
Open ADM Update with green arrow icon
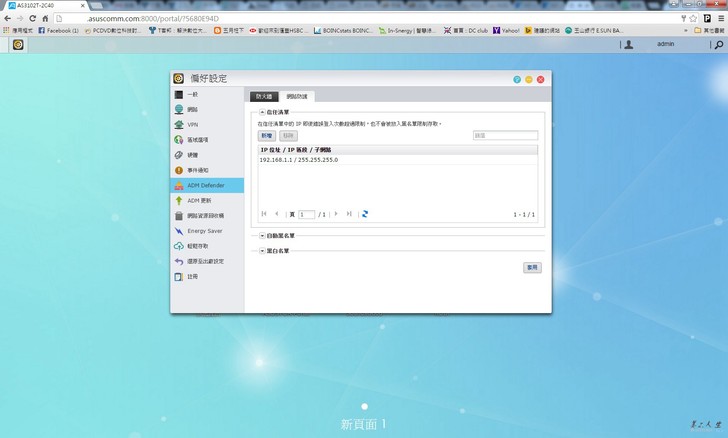click(x=207, y=201)
